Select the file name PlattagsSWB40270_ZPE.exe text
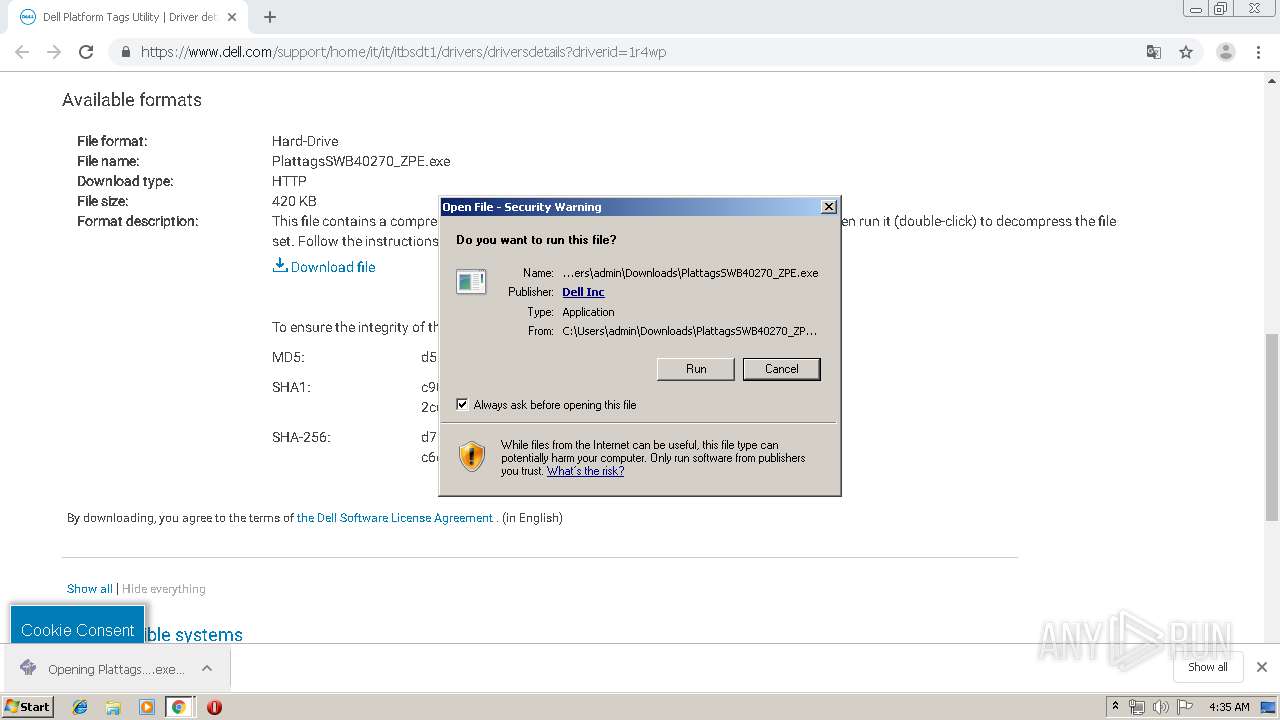Viewport: 1280px width, 720px height. [361, 161]
